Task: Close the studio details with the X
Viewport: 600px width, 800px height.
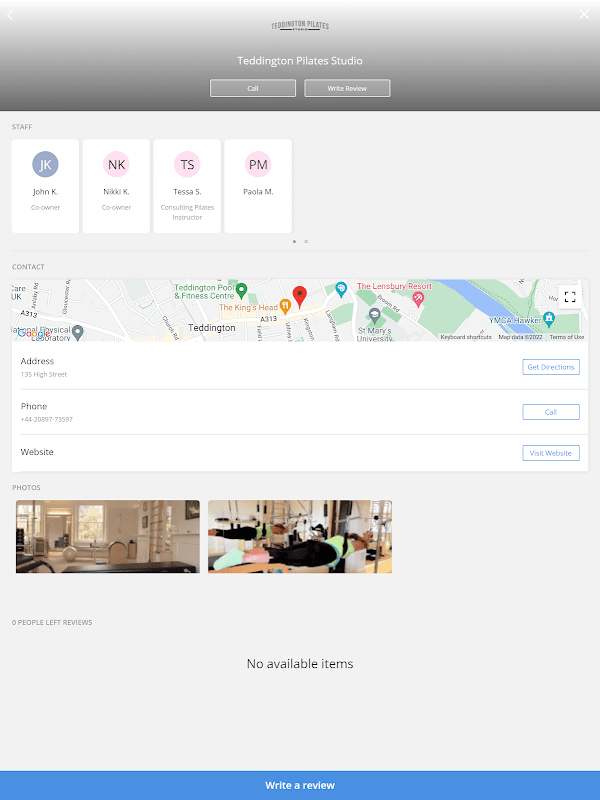Action: 584,14
